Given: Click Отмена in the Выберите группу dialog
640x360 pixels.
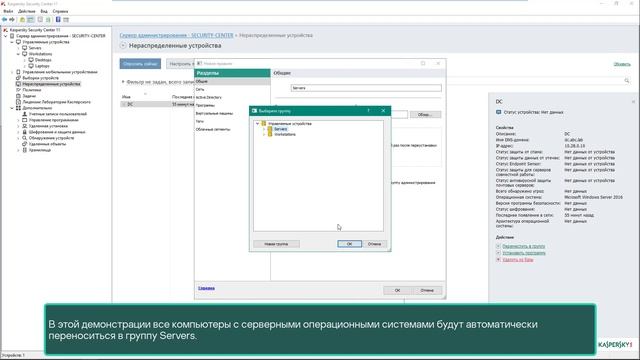Looking at the screenshot, I should tap(374, 244).
